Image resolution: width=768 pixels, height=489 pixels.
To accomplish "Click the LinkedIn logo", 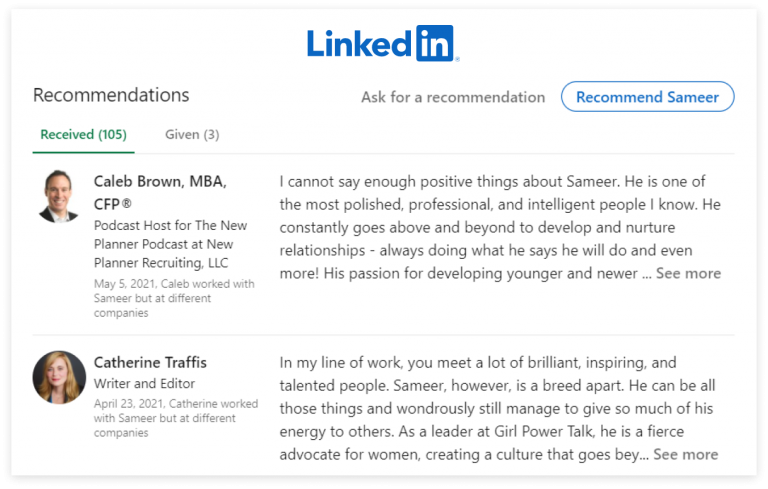I will coord(381,43).
